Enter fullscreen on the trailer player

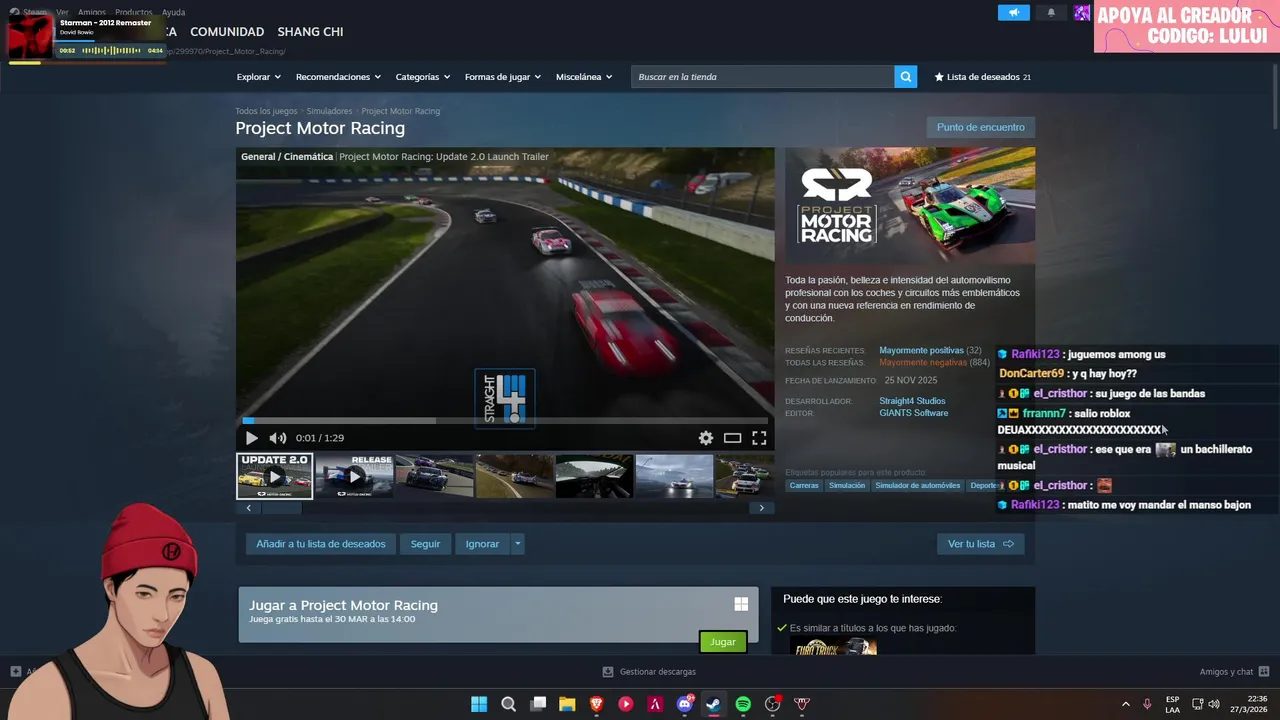[759, 438]
